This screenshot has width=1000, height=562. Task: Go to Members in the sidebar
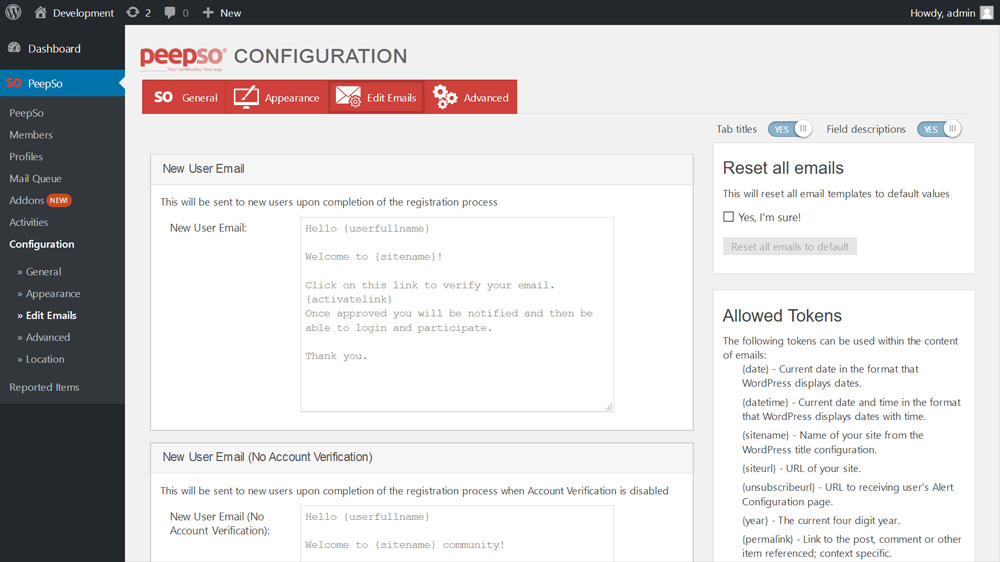tap(31, 135)
